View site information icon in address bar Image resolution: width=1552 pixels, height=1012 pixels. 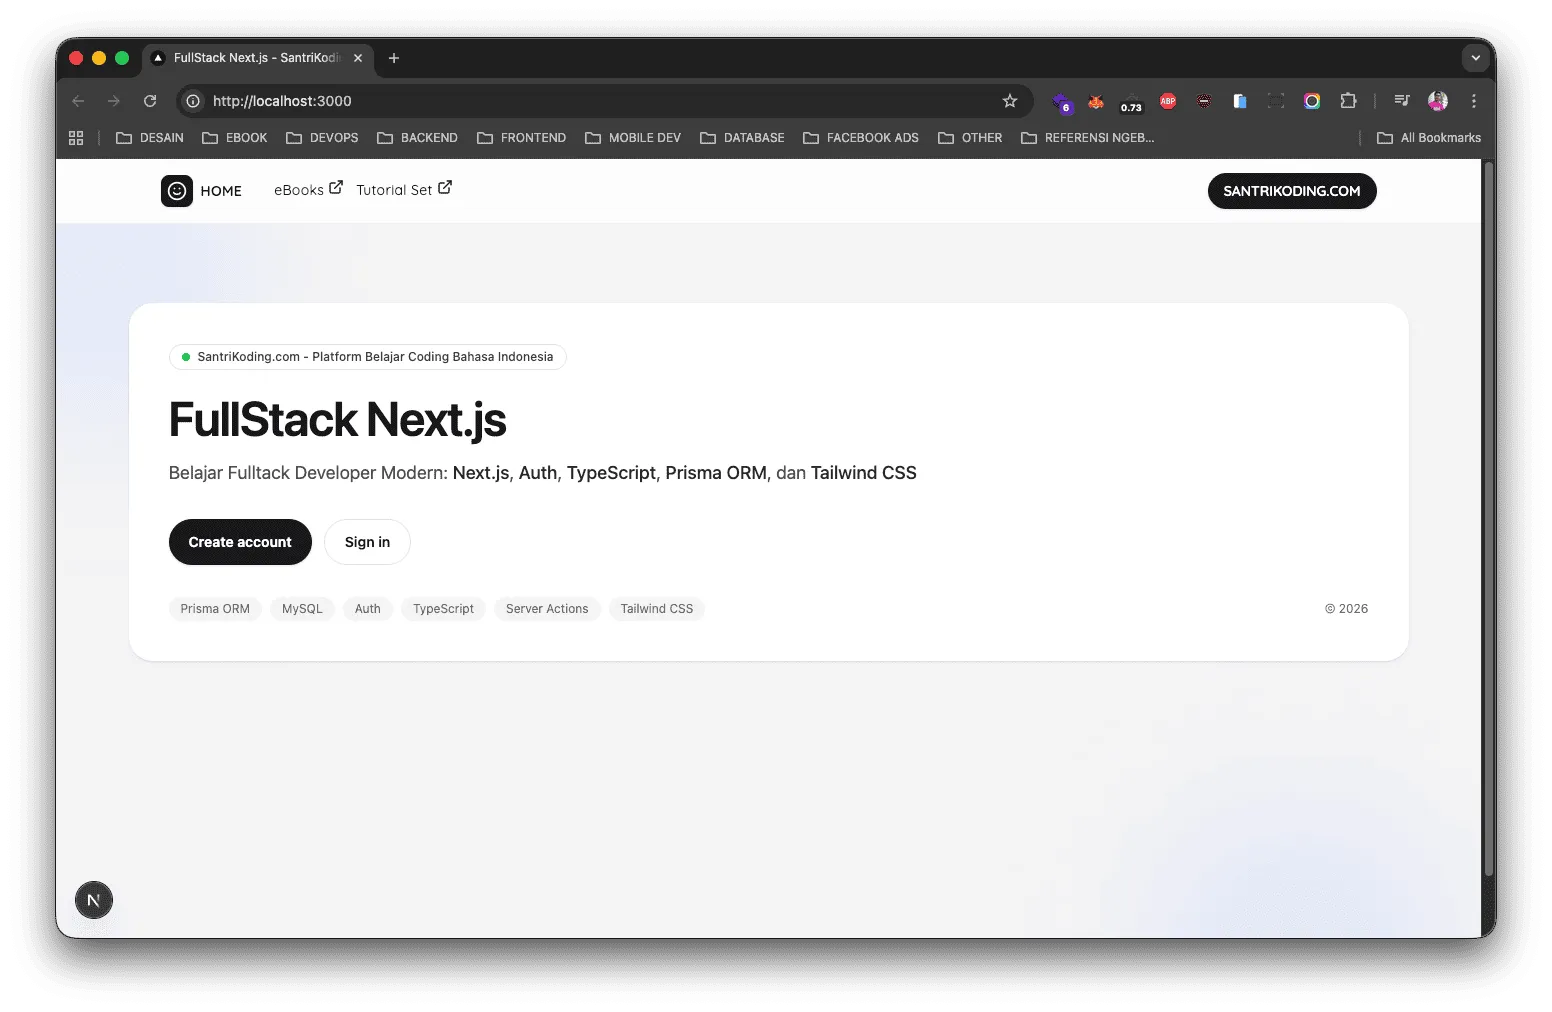(194, 101)
